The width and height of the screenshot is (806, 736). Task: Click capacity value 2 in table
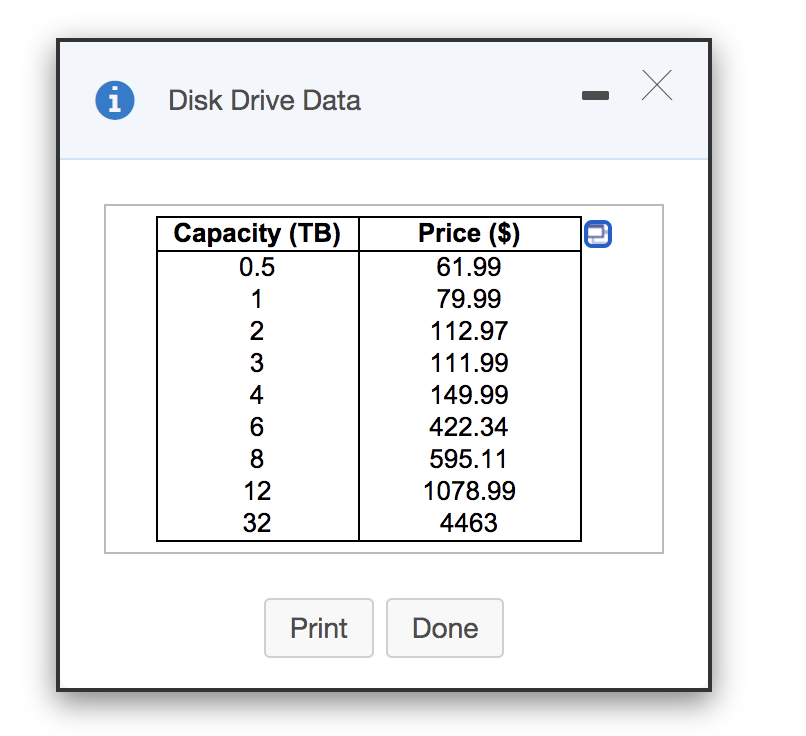pos(257,331)
